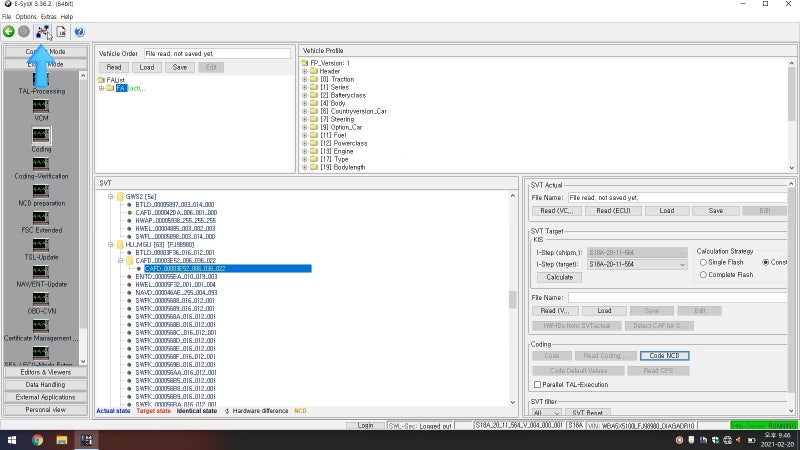Screen dimensions: 800x450
Task: Click the green back arrow toolbar icon
Action: [x=9, y=32]
